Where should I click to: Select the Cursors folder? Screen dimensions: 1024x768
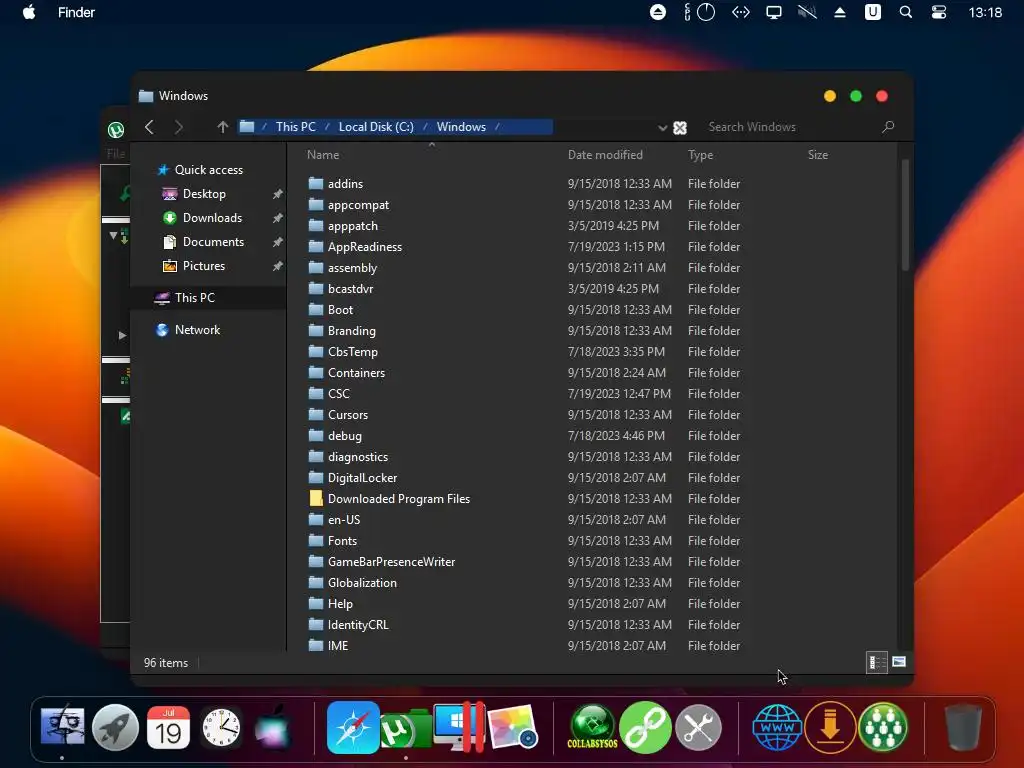pyautogui.click(x=348, y=415)
